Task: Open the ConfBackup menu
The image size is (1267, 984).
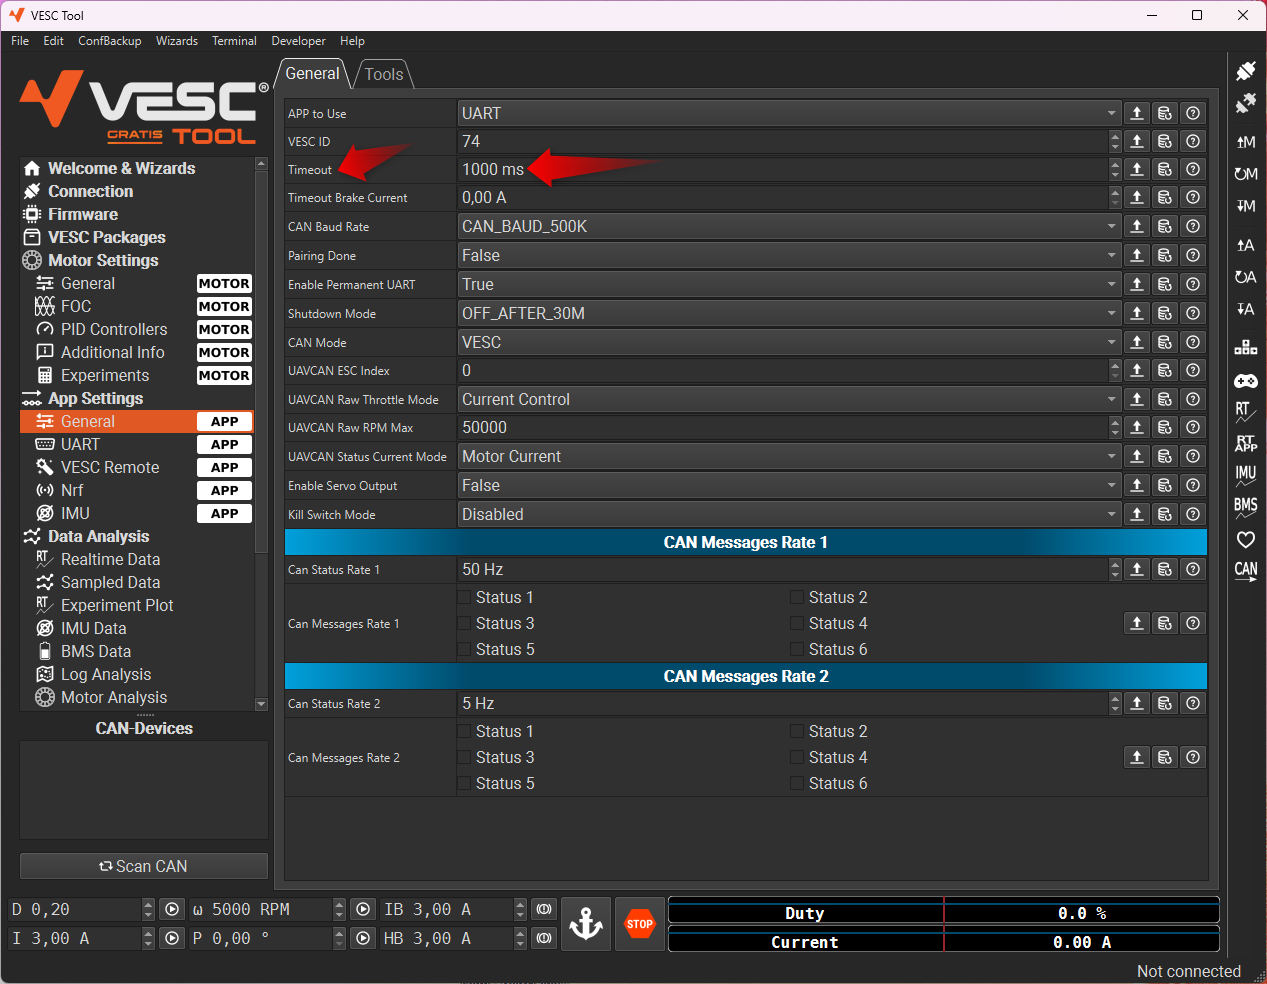Action: click(110, 41)
